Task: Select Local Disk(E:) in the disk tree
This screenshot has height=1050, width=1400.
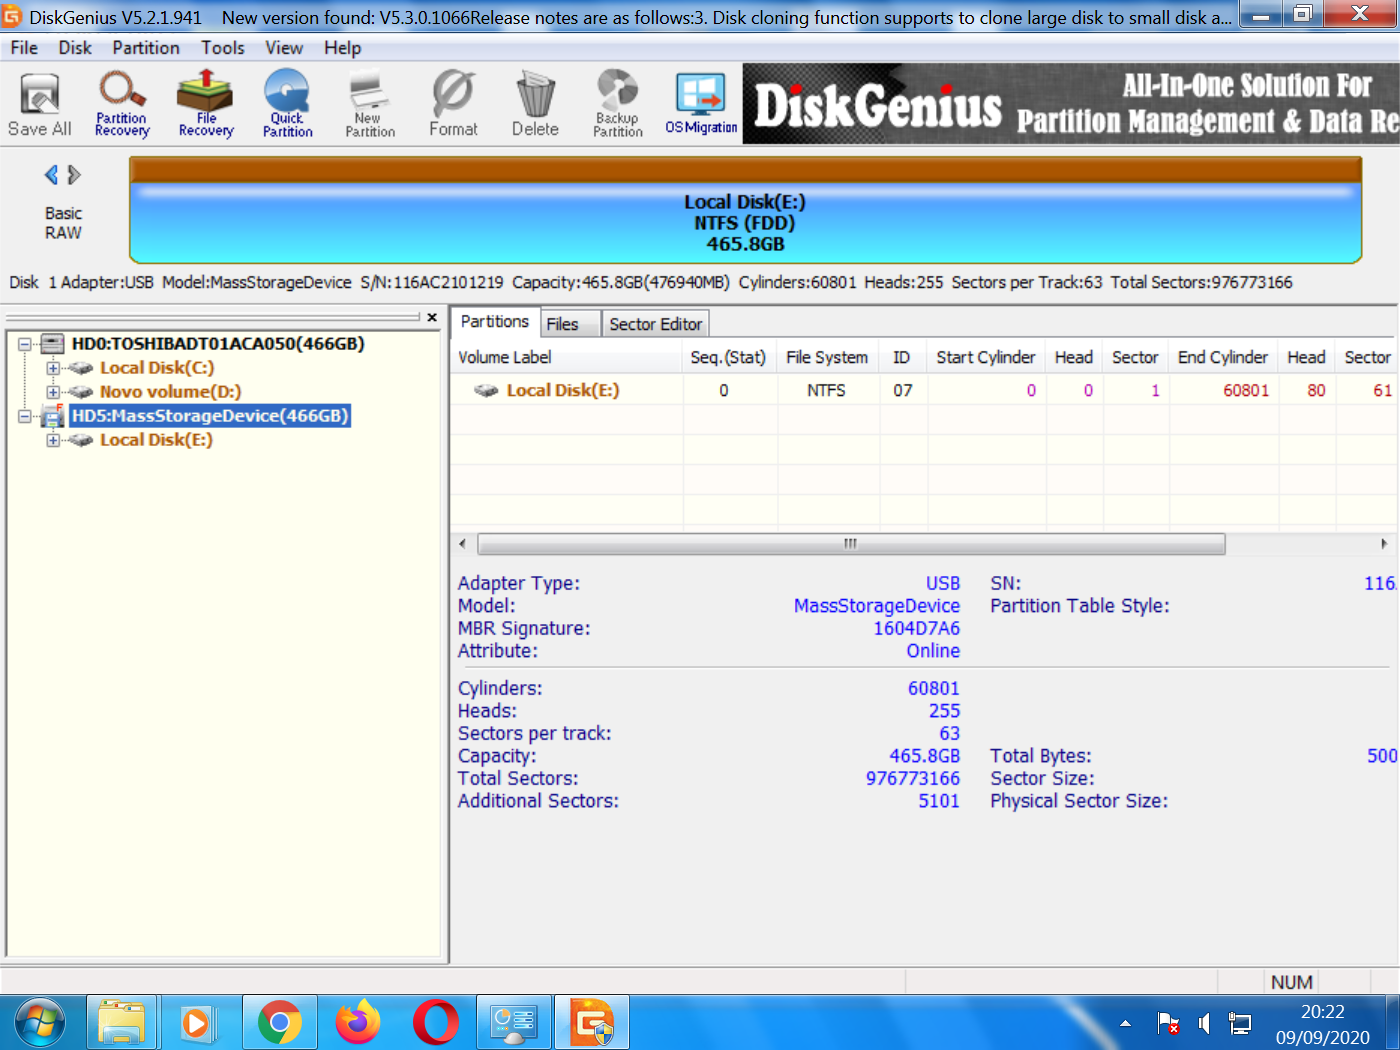Action: [156, 440]
